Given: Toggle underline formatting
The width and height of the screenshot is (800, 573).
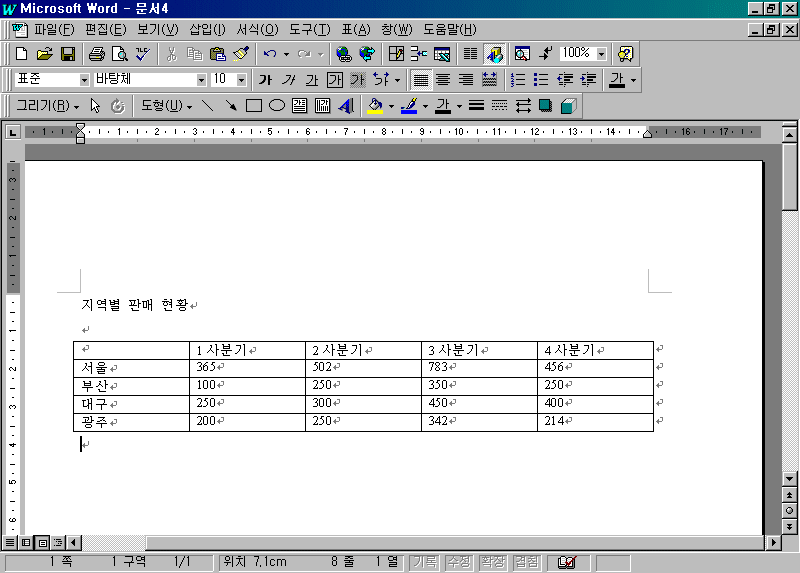Looking at the screenshot, I should coord(312,80).
